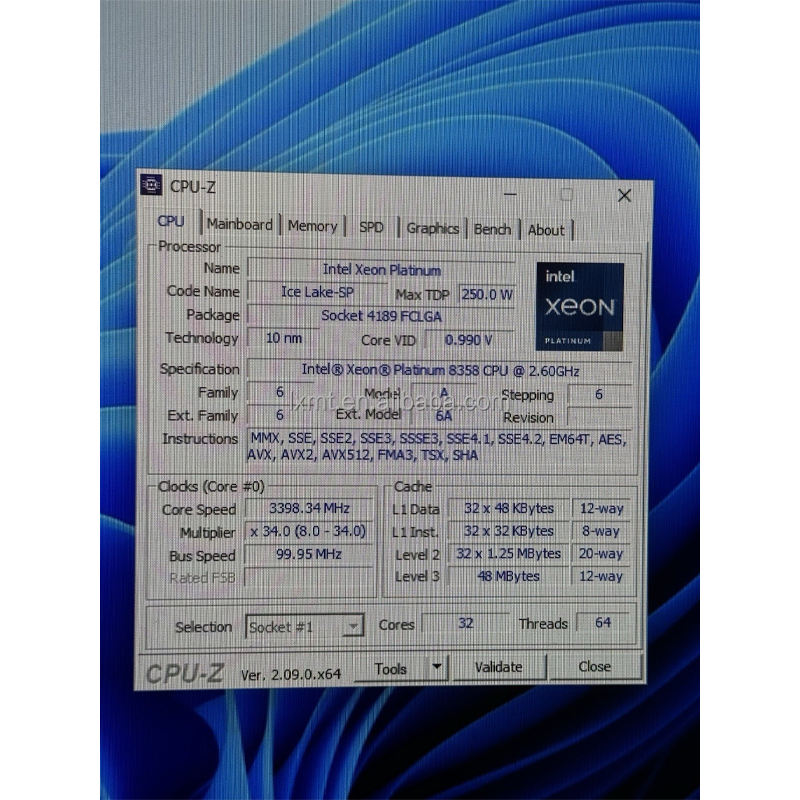This screenshot has width=800, height=800.
Task: Click the Ext. Family value 6
Action: pyautogui.click(x=280, y=415)
